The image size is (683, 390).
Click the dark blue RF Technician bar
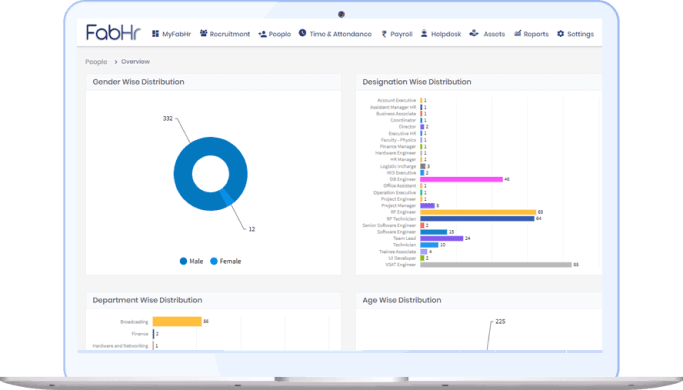point(477,219)
